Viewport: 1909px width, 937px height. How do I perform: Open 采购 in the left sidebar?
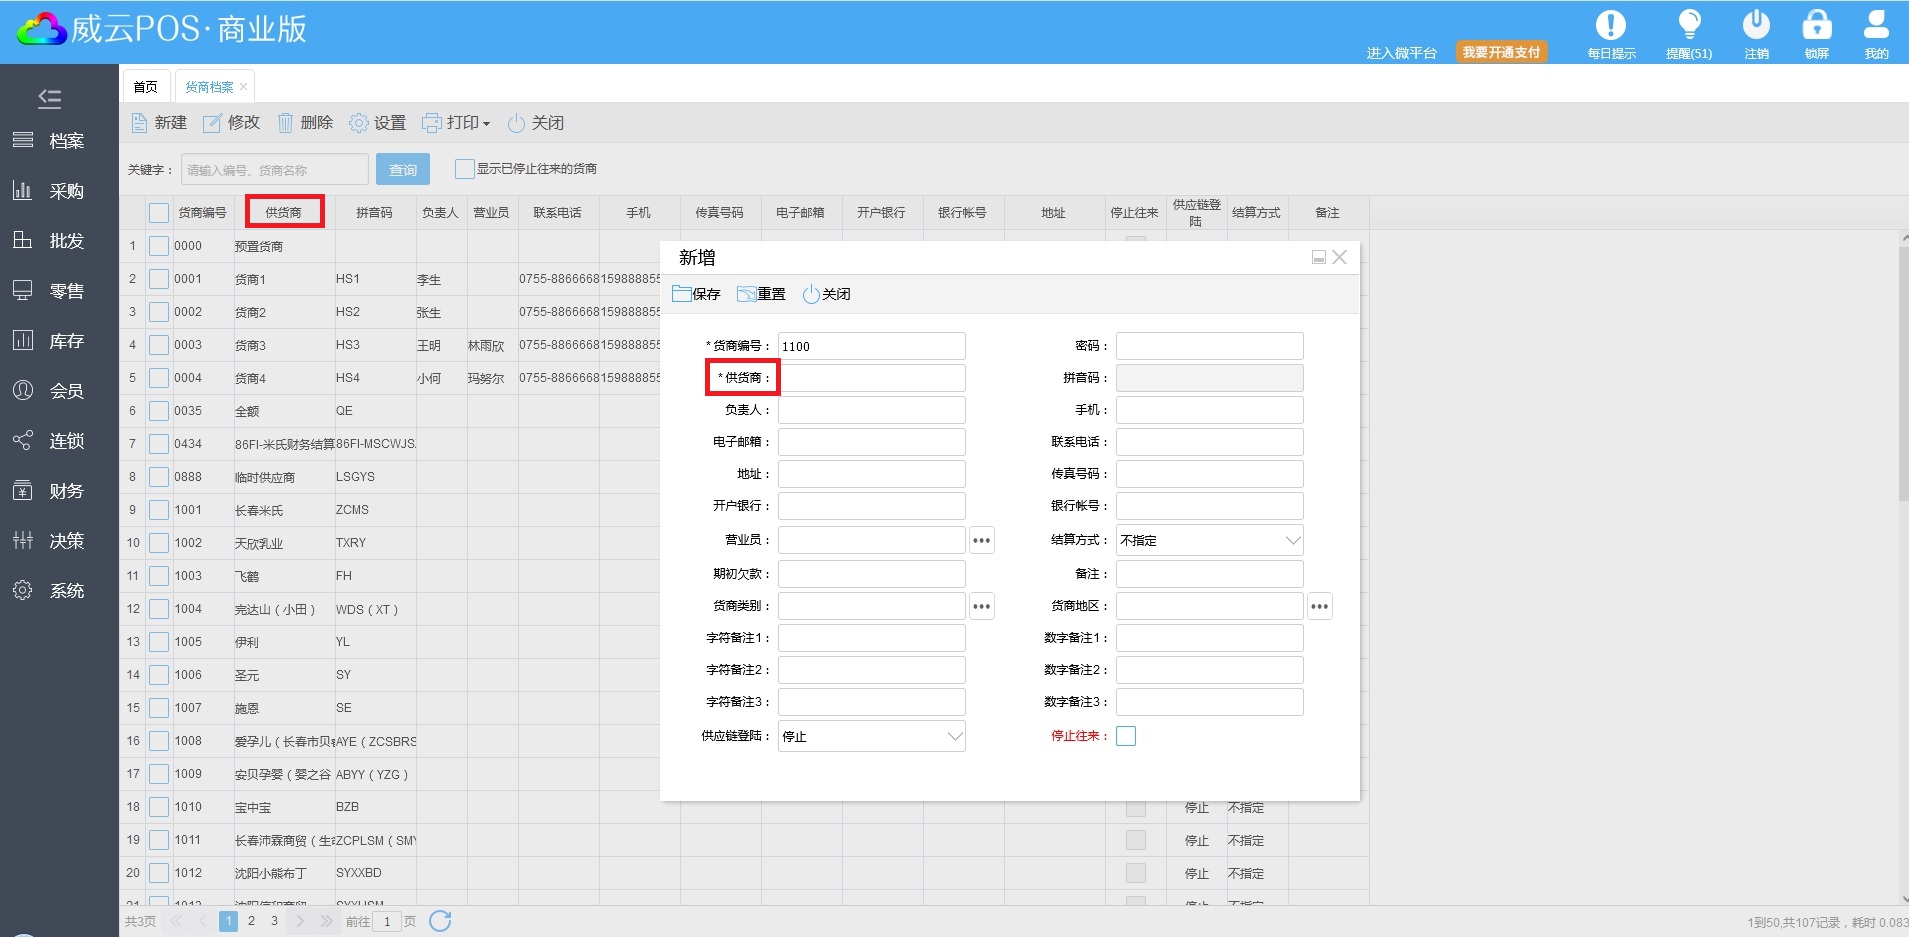tap(66, 191)
